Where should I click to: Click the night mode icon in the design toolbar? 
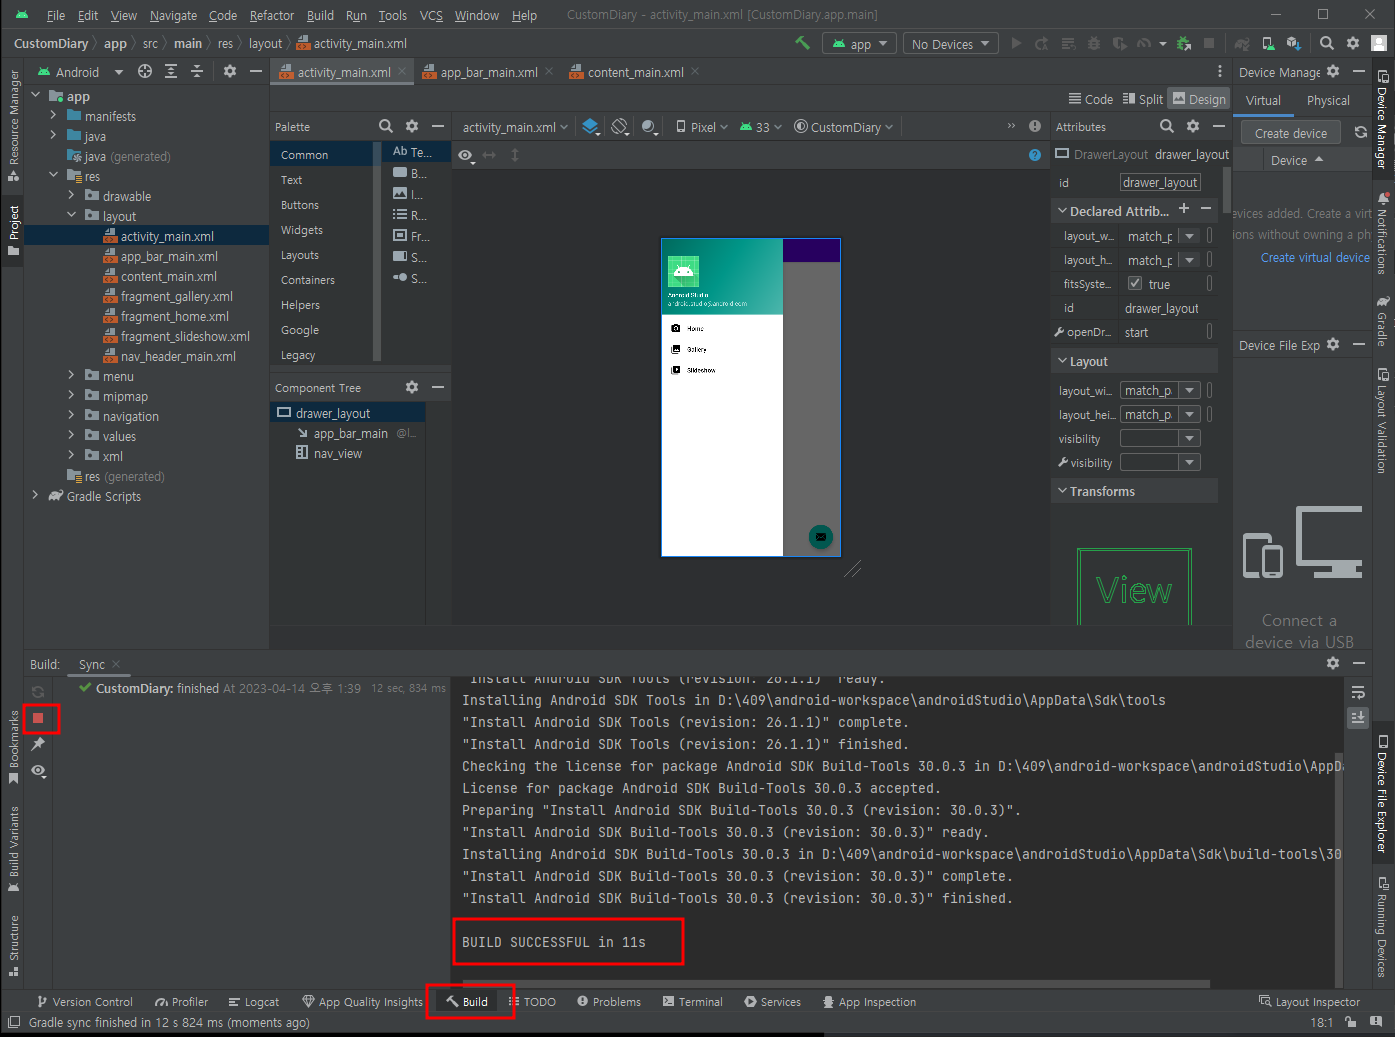click(650, 126)
